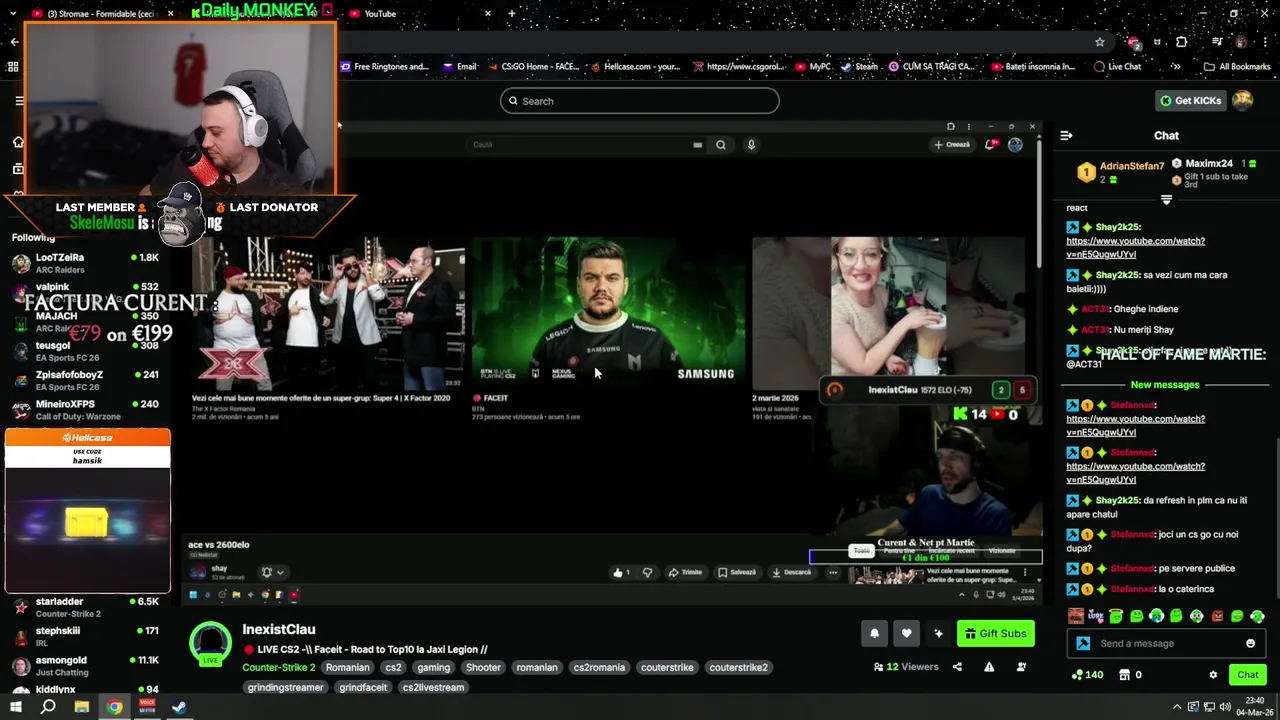This screenshot has width=1280, height=720.
Task: Share the stream via share icon
Action: coord(957,667)
